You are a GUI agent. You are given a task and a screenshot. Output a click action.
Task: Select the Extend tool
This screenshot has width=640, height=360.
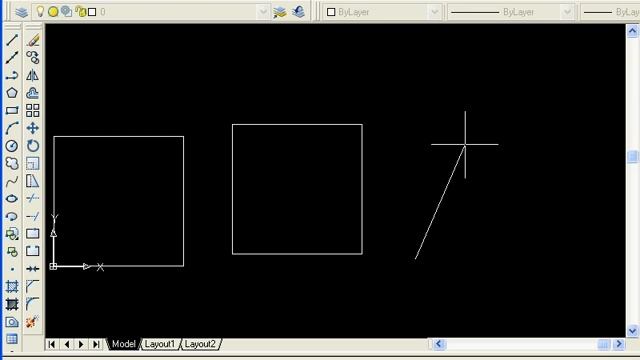pos(33,216)
